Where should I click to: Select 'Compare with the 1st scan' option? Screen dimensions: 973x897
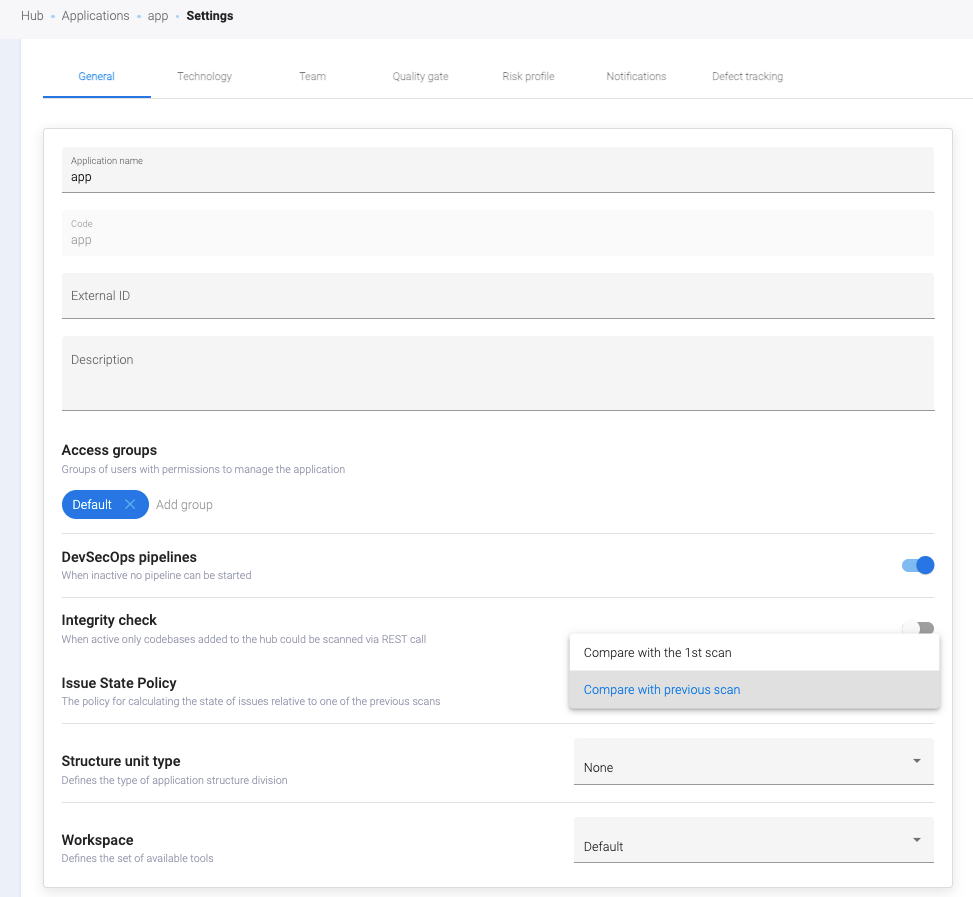click(x=657, y=653)
